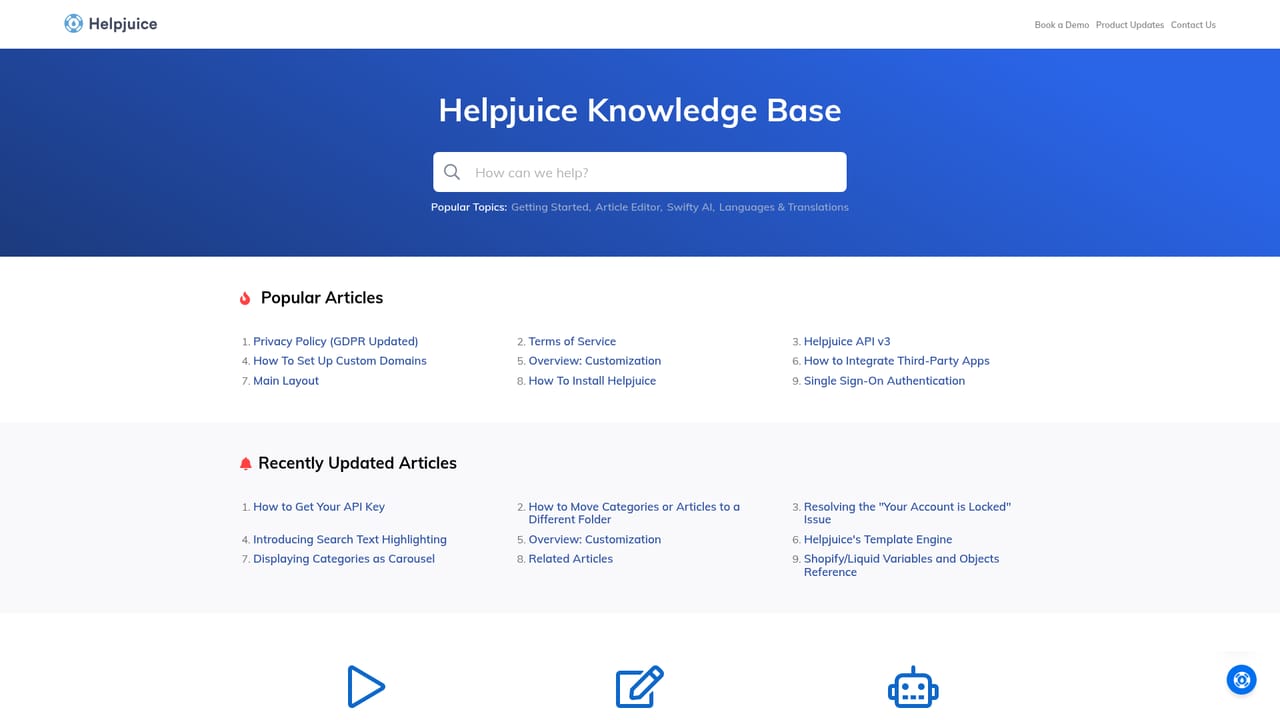This screenshot has height=720, width=1280.
Task: Click the Popular Articles heading
Action: (322, 298)
